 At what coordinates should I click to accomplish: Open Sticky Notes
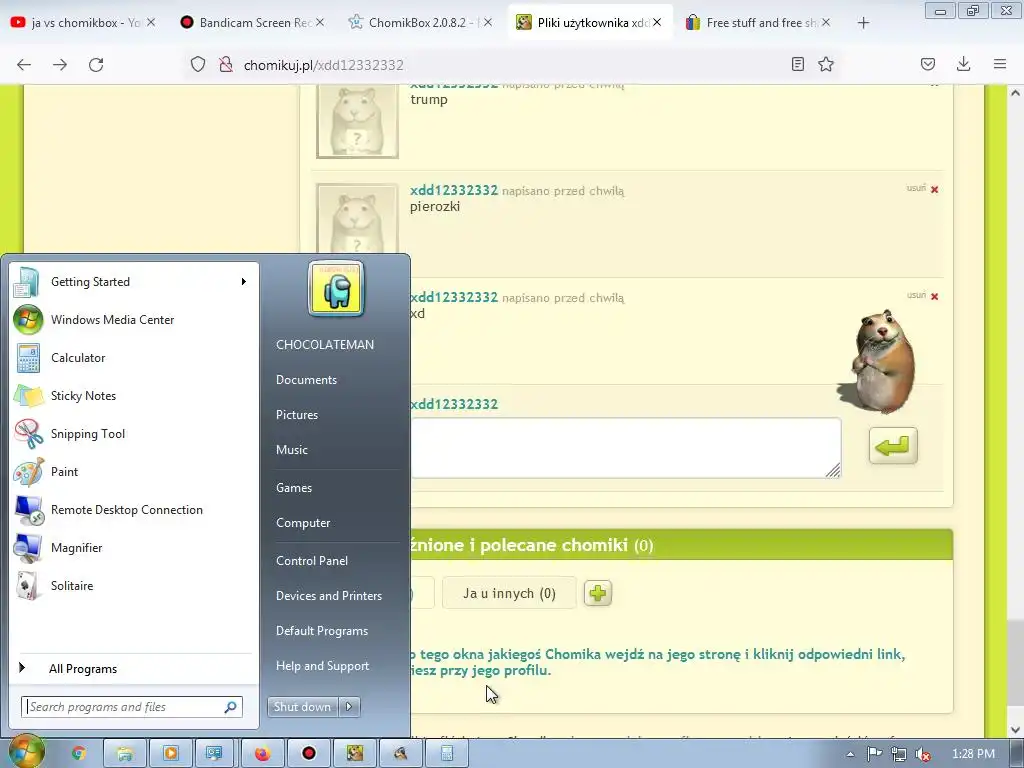click(x=133, y=395)
